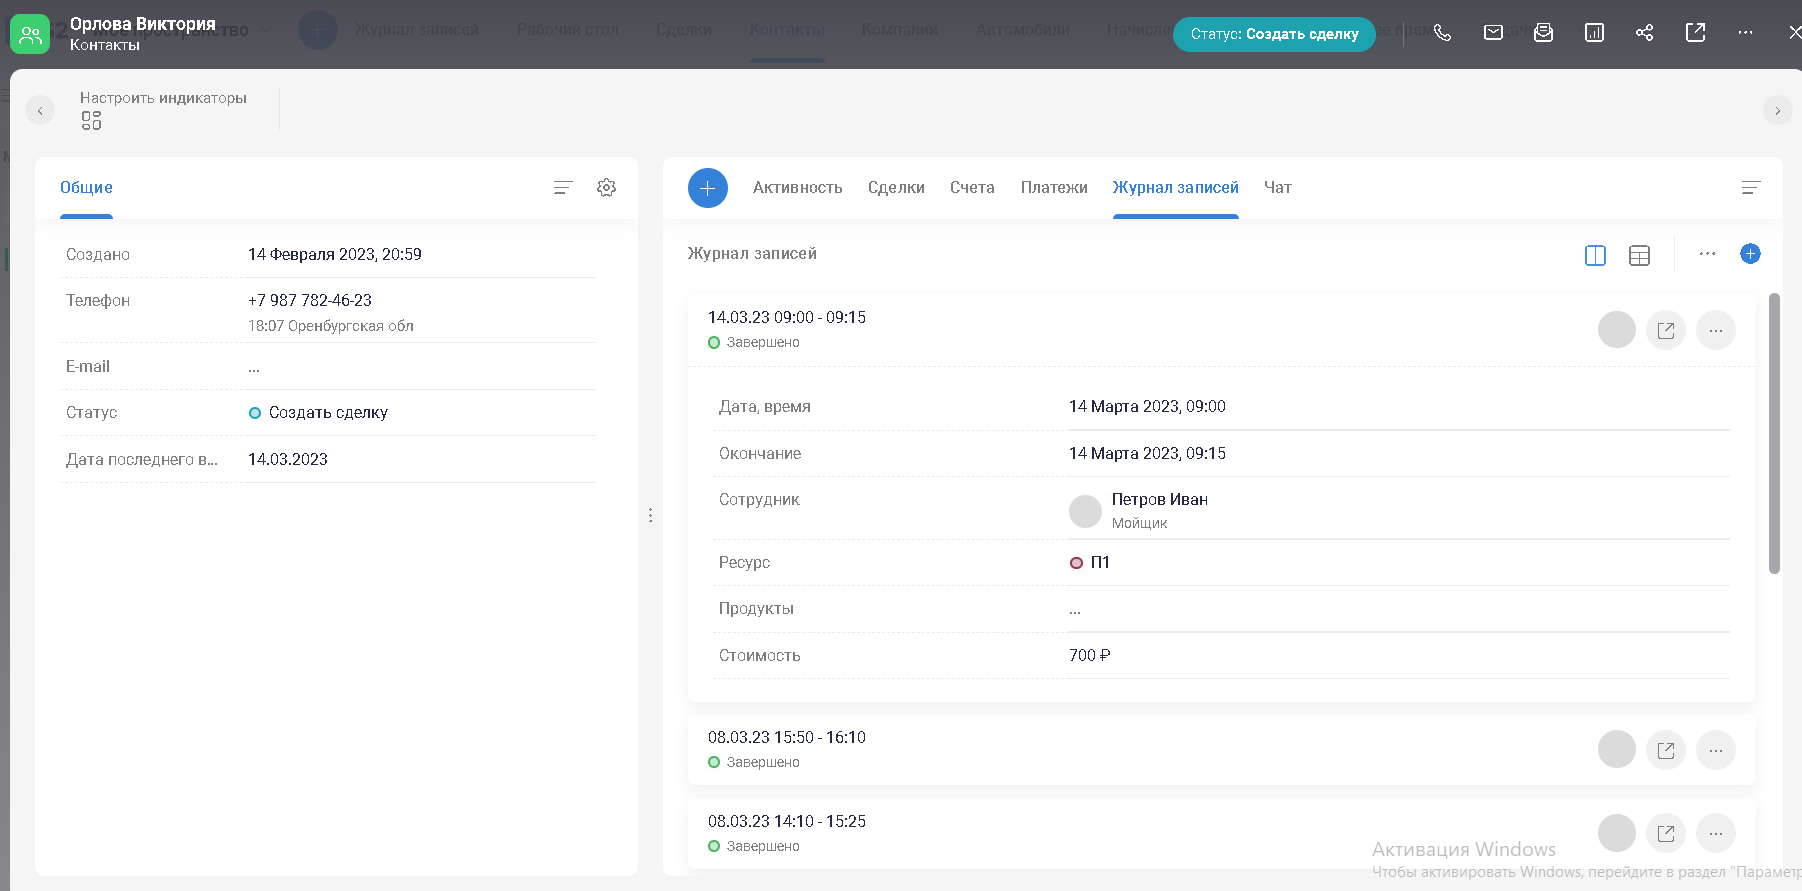Click the Статус: Создать сделку button
Image resolution: width=1802 pixels, height=891 pixels.
(x=1274, y=34)
